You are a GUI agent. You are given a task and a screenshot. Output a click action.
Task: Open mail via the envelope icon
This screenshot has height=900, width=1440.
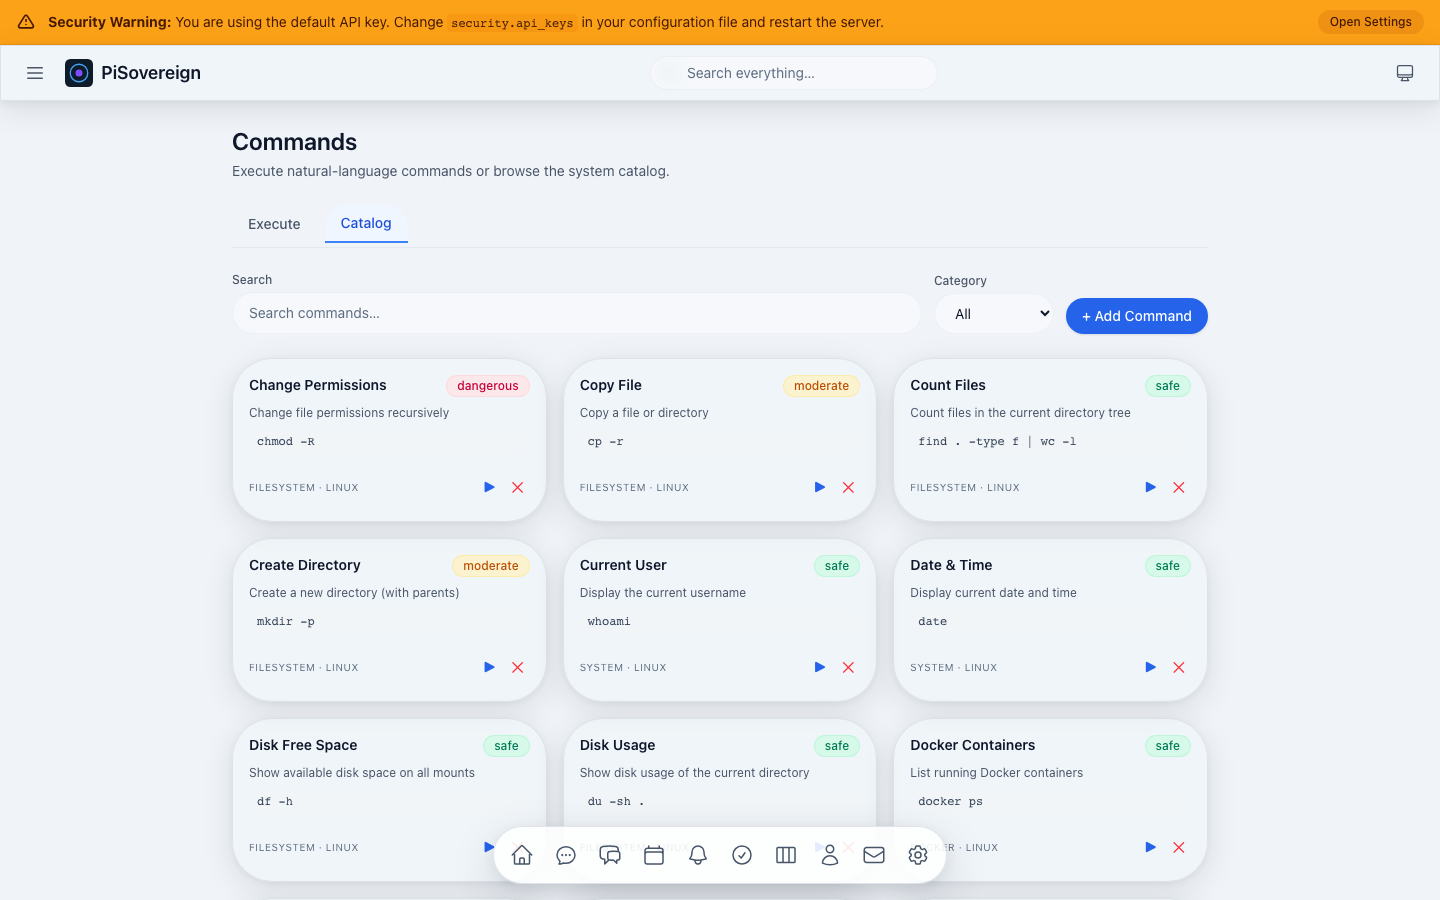(874, 855)
